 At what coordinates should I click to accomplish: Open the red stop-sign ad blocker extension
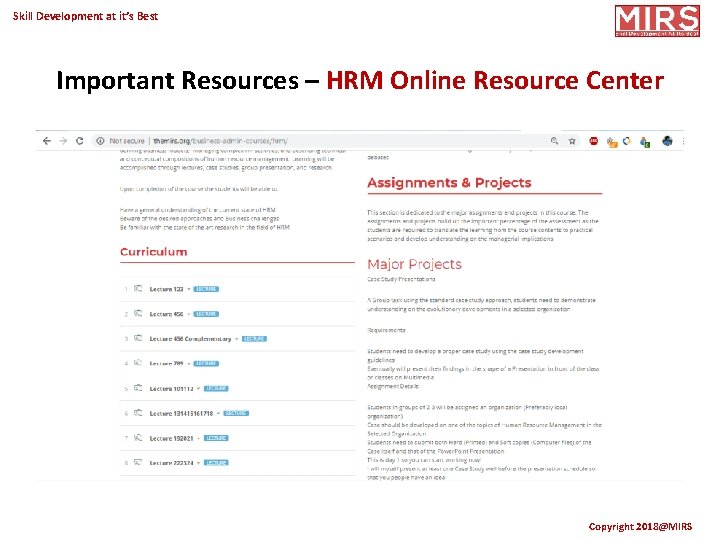(594, 141)
